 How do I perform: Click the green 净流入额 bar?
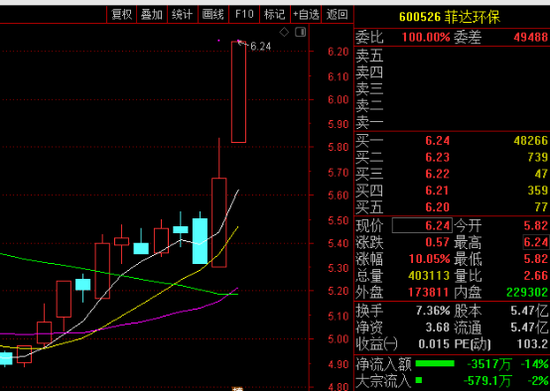pos(435,364)
